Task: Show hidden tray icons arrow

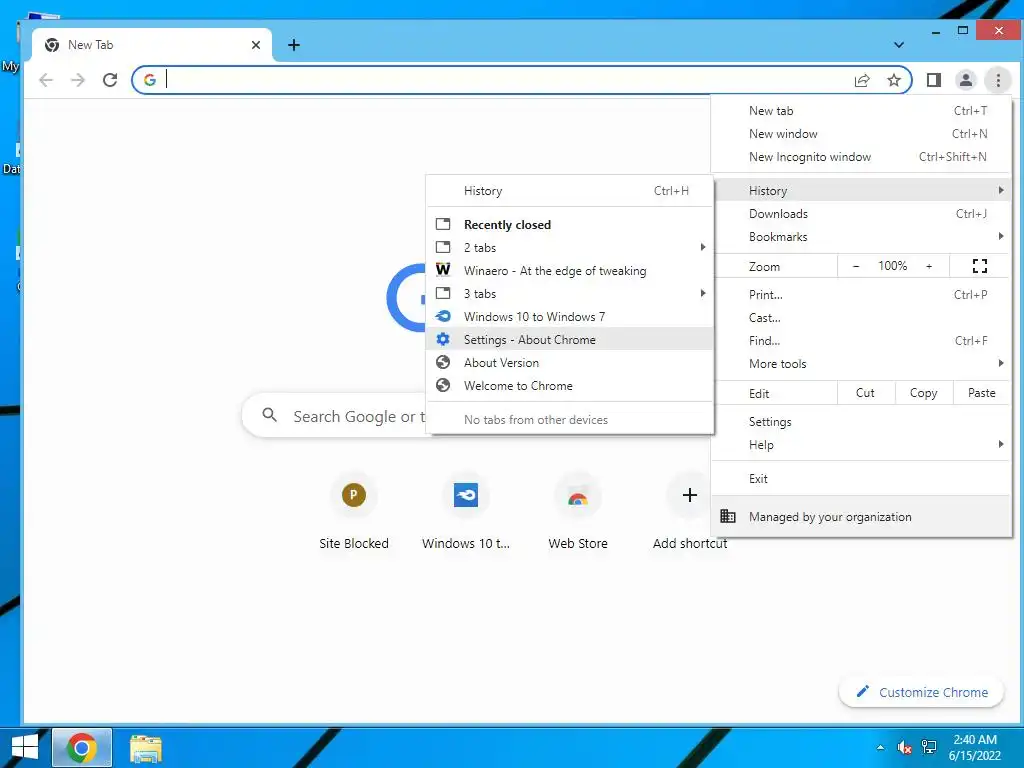Action: pos(880,748)
